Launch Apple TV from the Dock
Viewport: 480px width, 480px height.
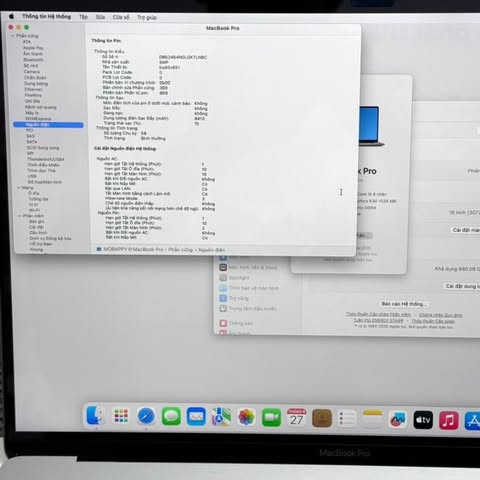pyautogui.click(x=423, y=420)
